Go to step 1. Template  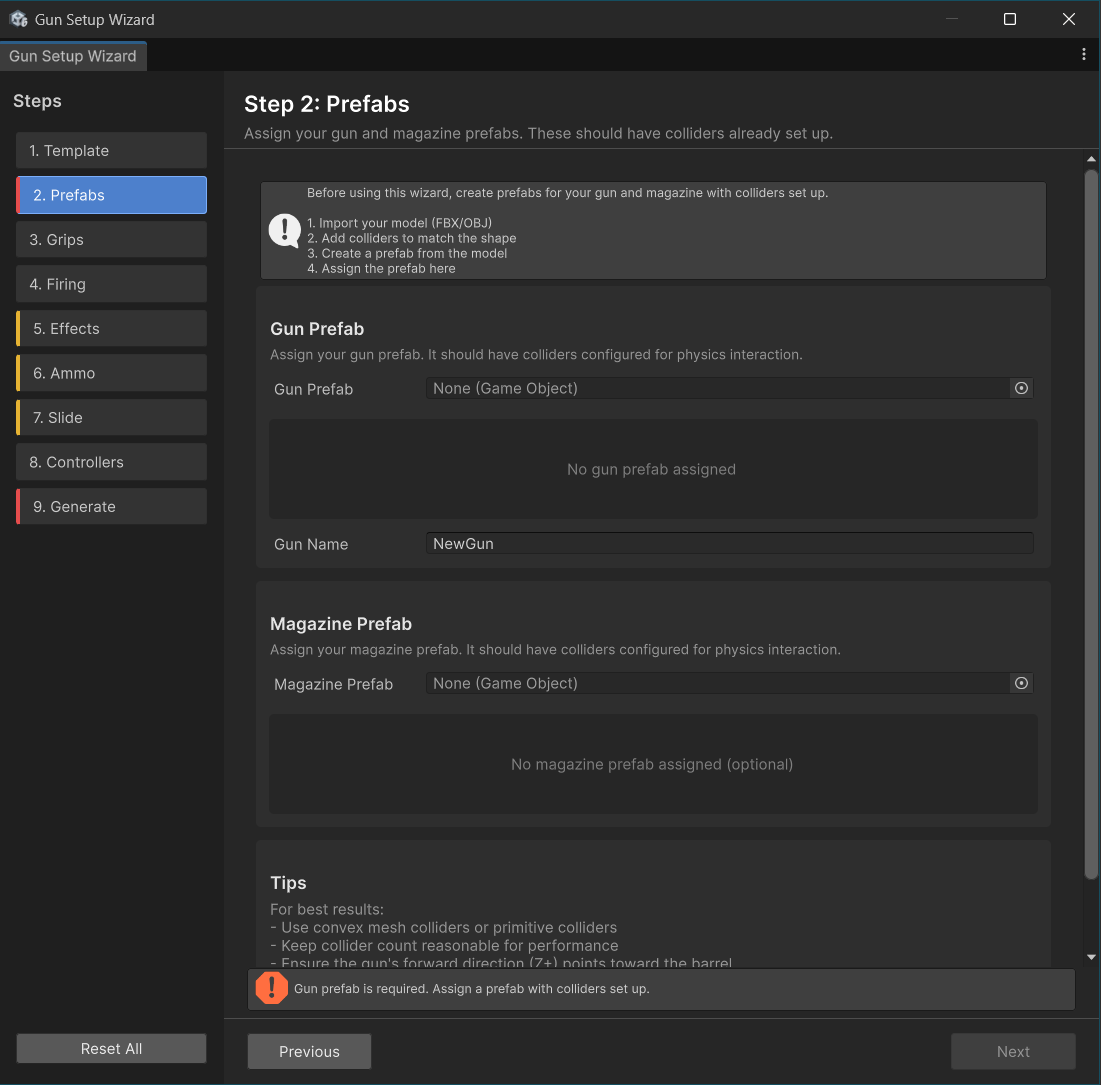pyautogui.click(x=111, y=151)
